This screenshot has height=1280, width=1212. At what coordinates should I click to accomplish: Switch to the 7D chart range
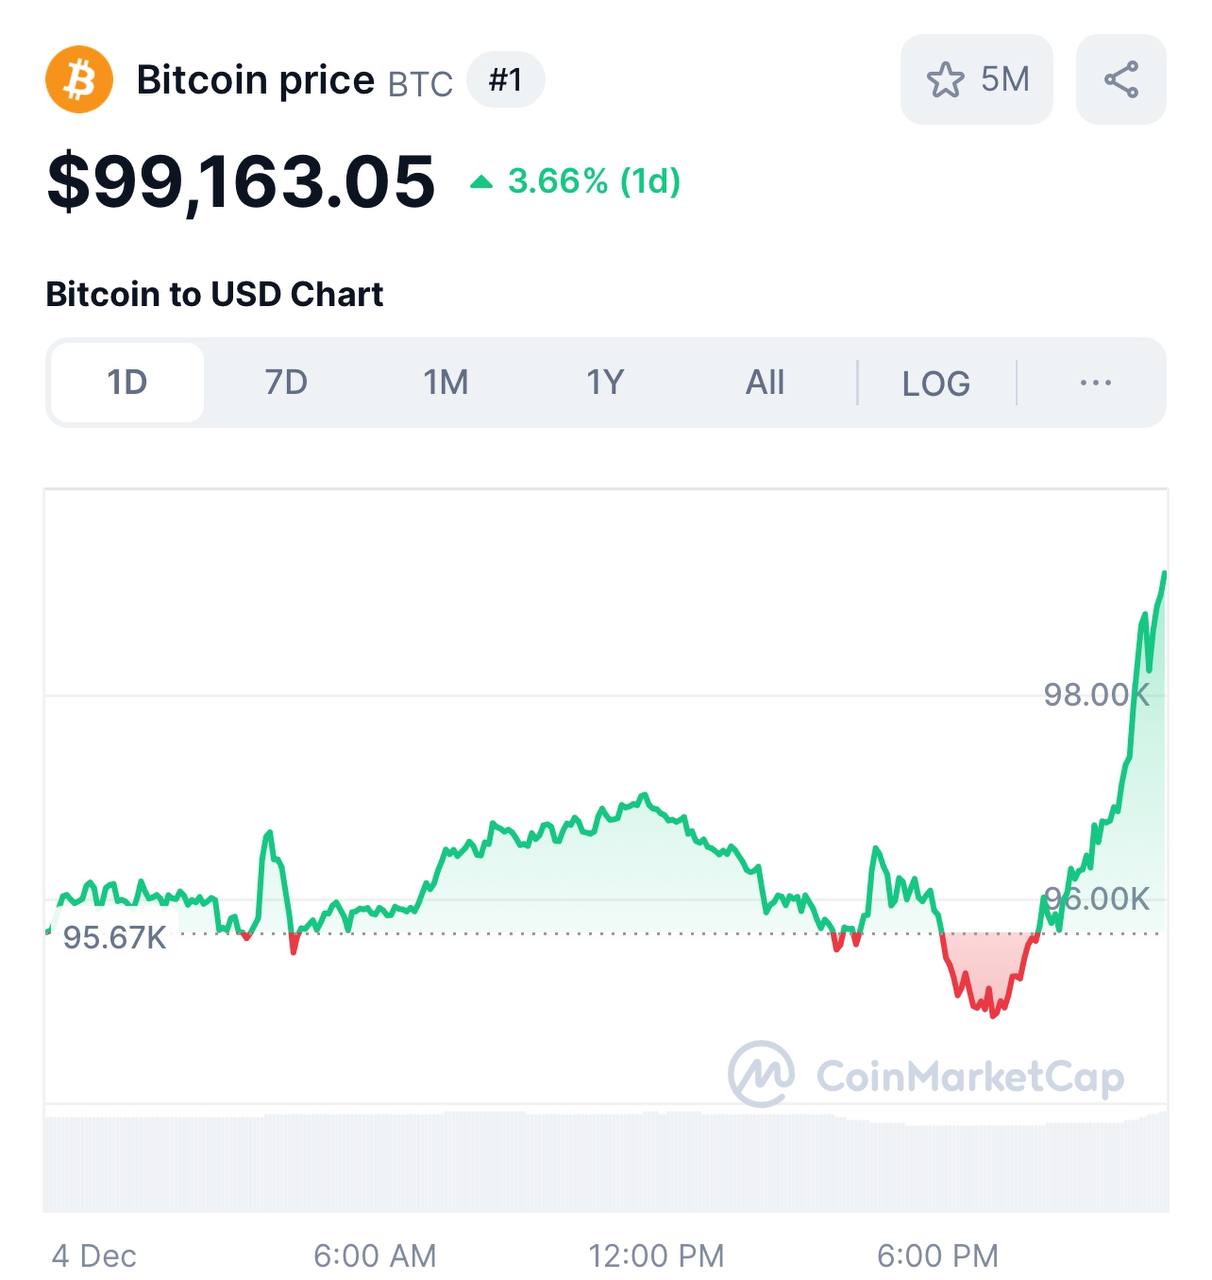[286, 383]
